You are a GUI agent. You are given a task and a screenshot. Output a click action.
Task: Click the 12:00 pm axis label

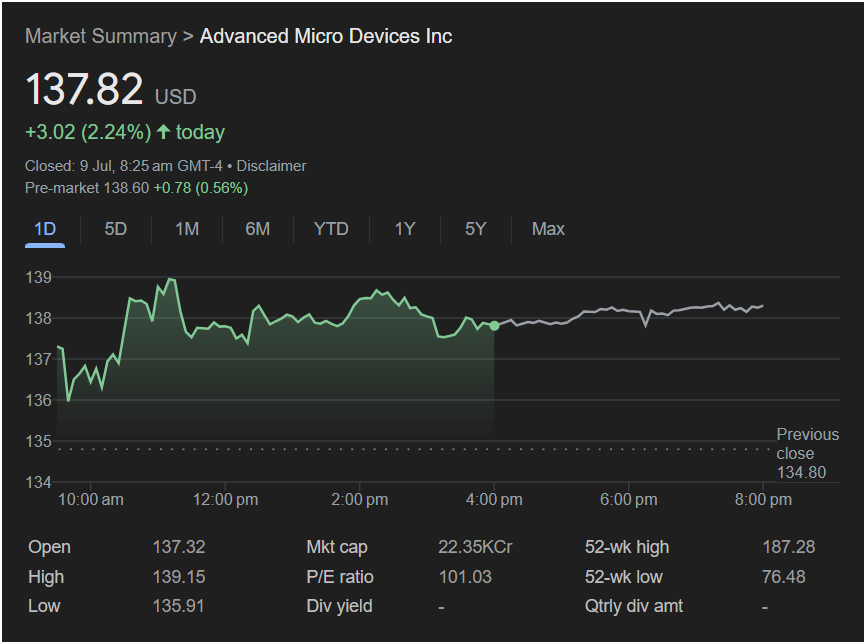coord(225,499)
